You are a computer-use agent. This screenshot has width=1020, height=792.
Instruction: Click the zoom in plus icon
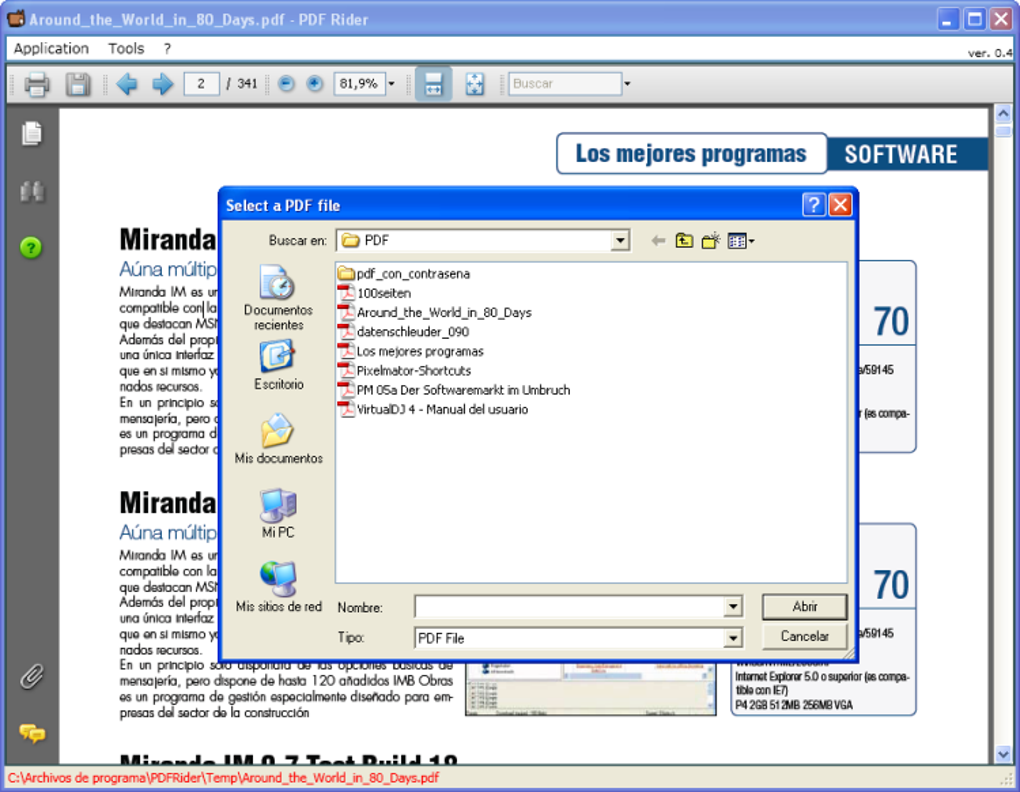314,83
